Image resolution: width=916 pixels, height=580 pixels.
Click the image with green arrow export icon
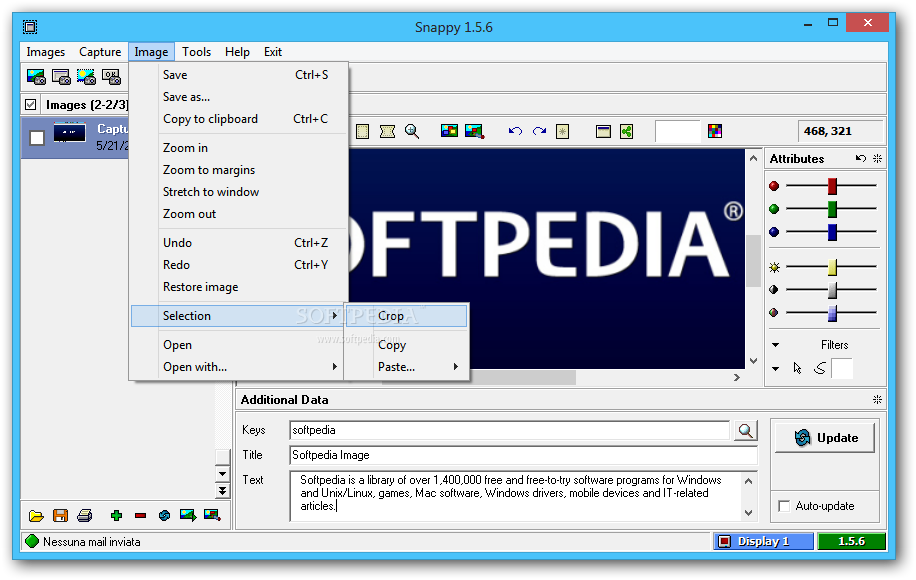188,515
